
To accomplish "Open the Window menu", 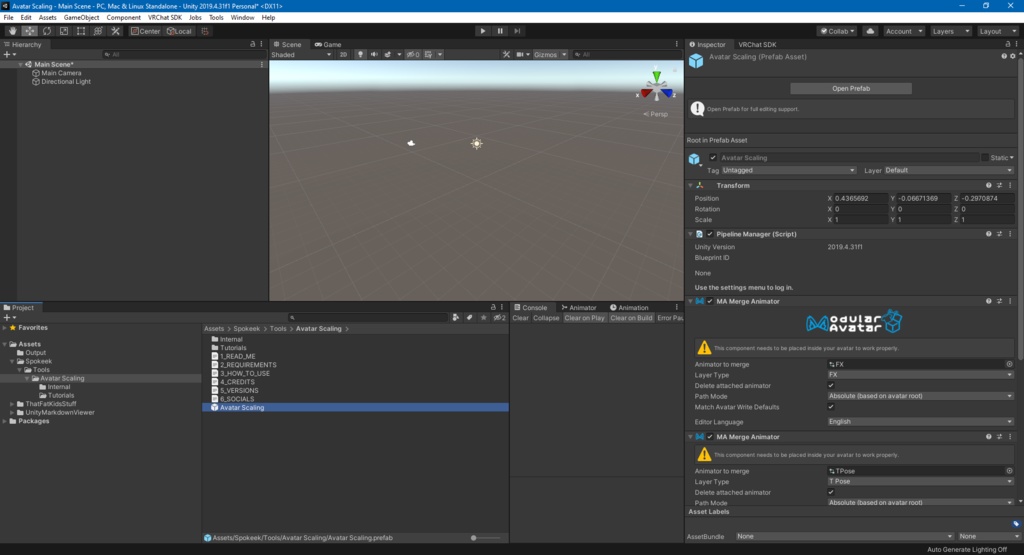I will [242, 18].
